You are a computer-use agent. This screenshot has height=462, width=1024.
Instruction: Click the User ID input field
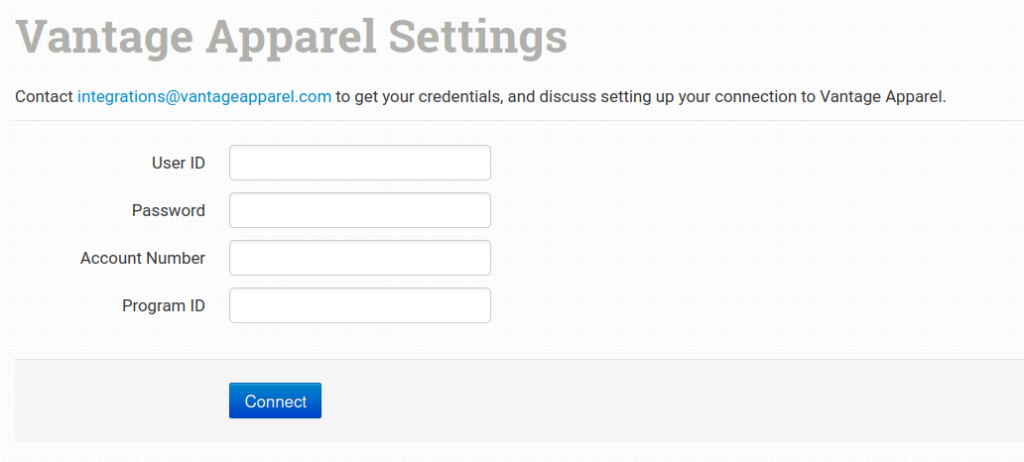360,163
